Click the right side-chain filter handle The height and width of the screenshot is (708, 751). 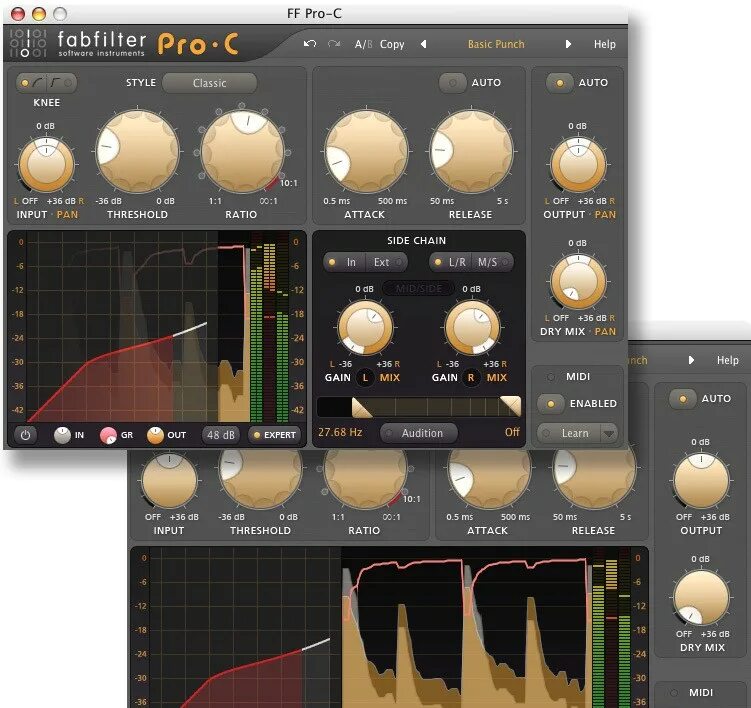tap(511, 406)
